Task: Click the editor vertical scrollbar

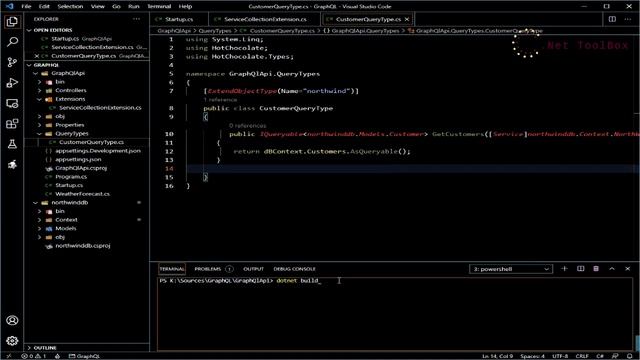Action: (637, 148)
